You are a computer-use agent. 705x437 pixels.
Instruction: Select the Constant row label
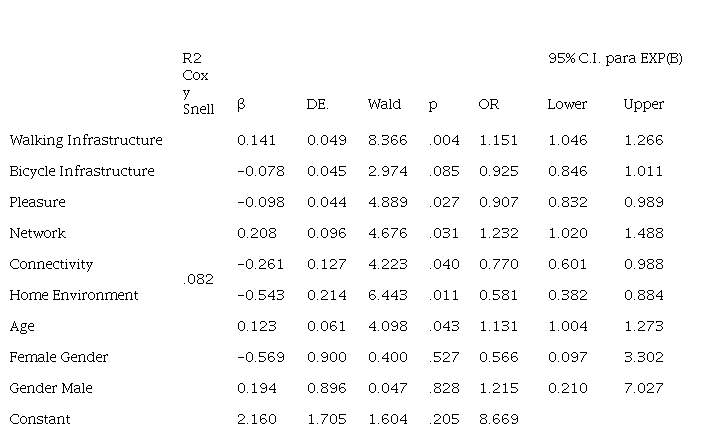click(x=40, y=419)
